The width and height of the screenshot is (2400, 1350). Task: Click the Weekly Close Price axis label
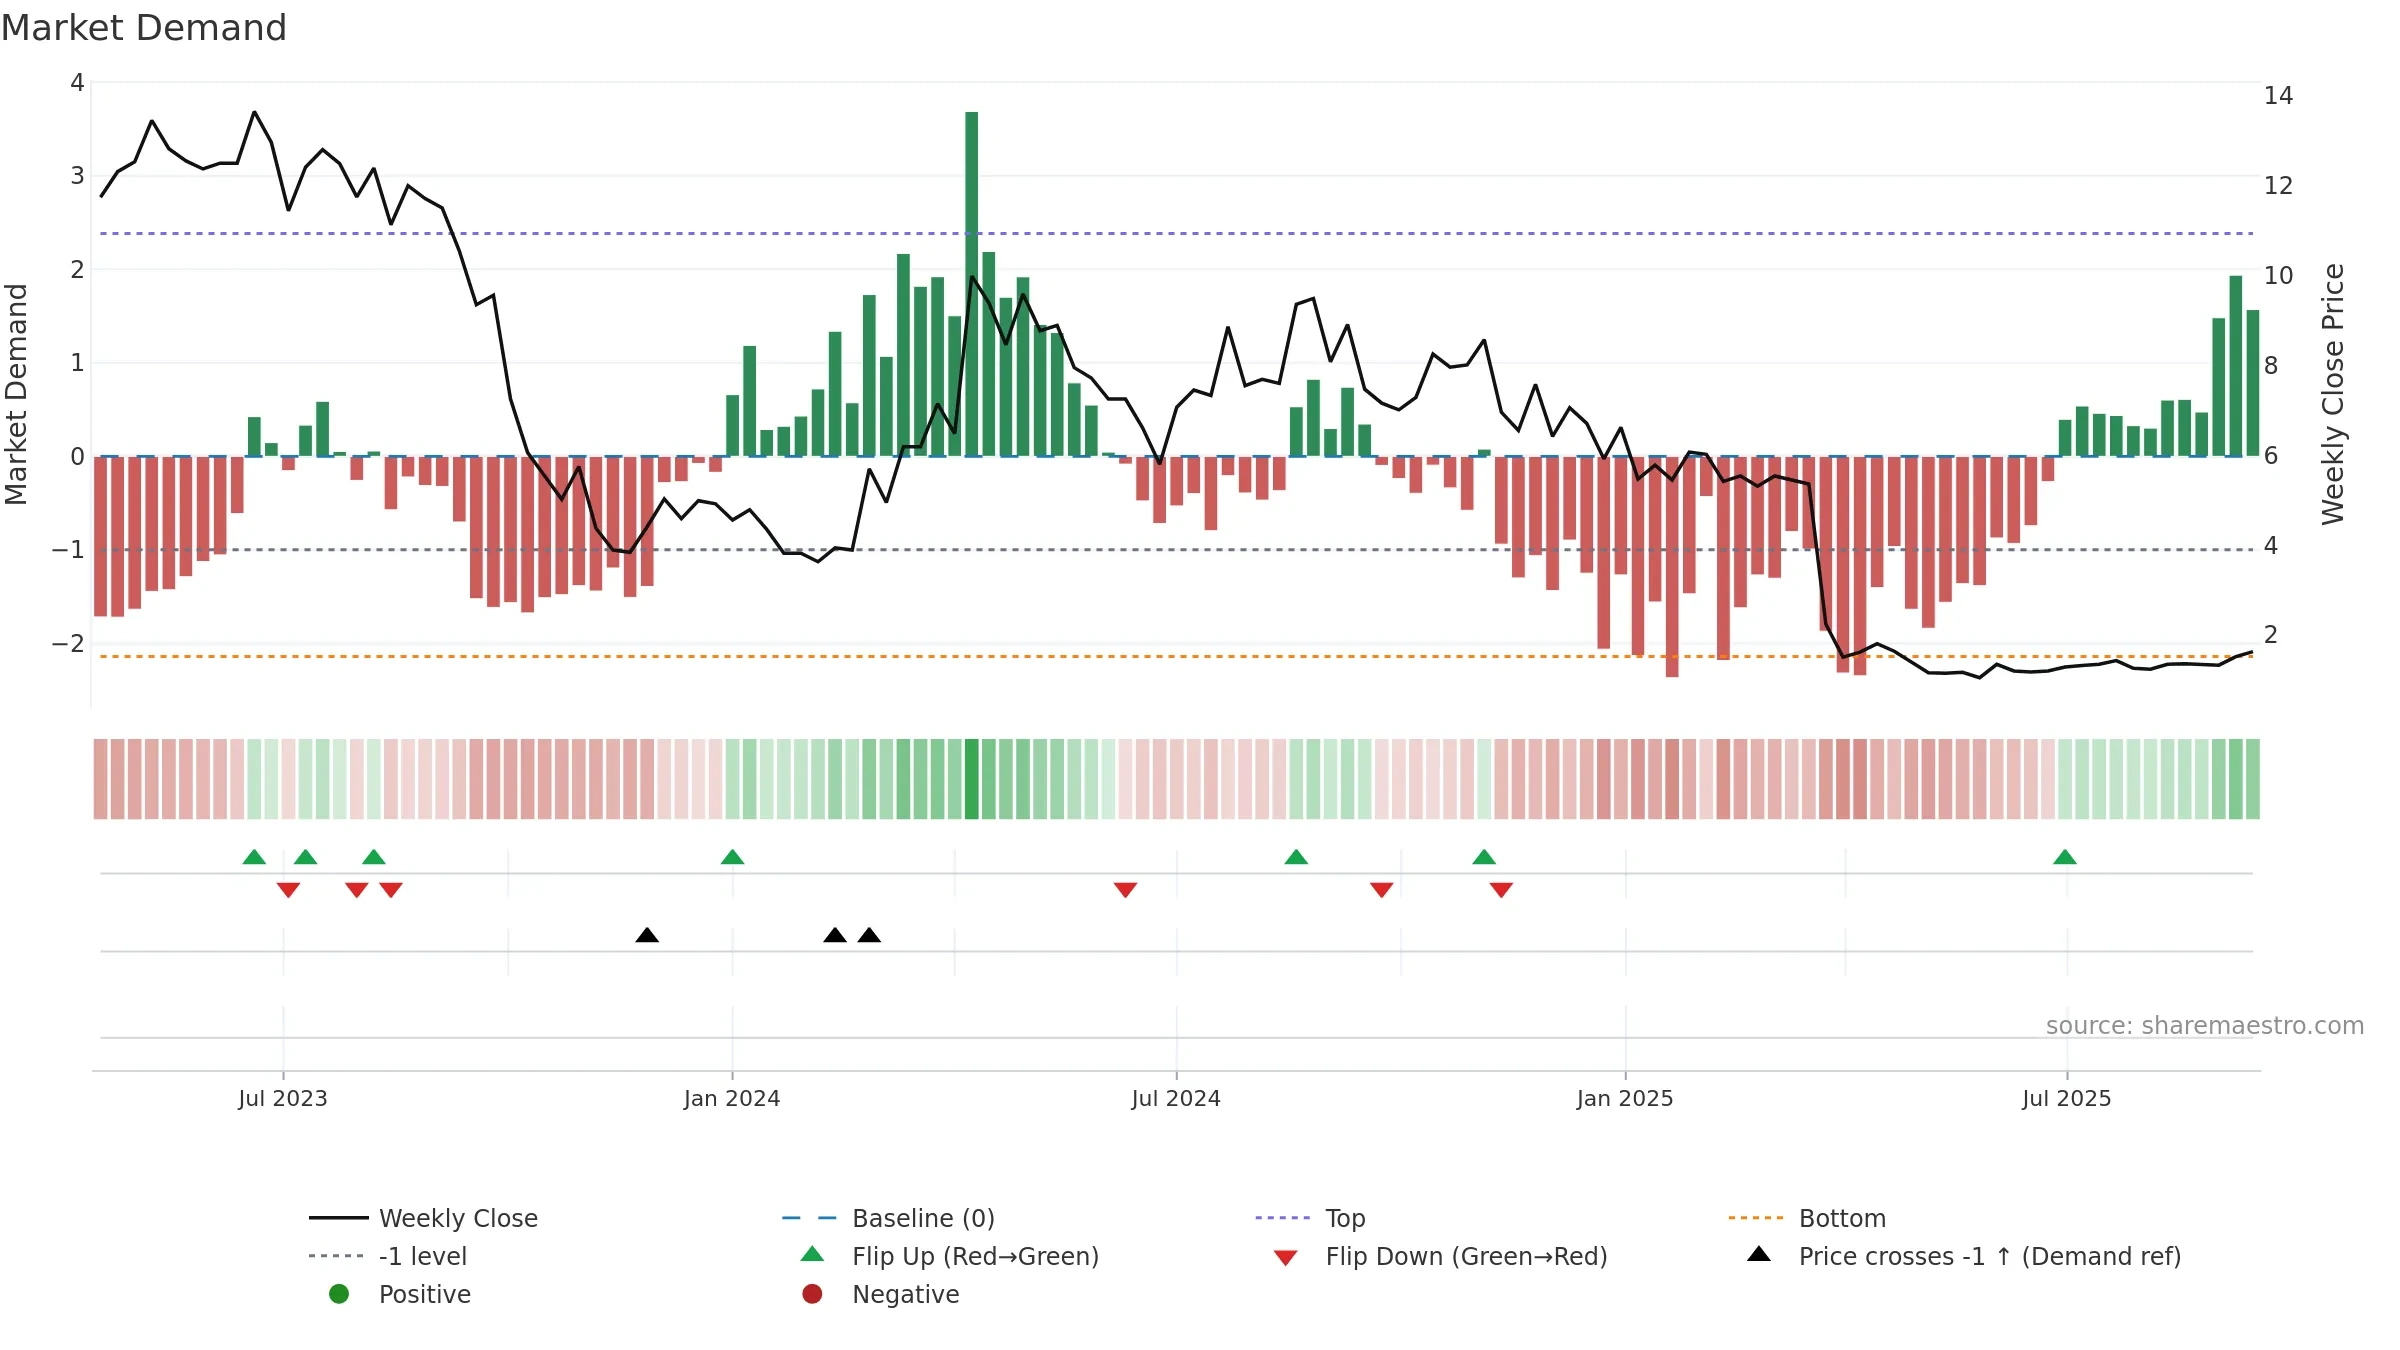tap(2333, 394)
